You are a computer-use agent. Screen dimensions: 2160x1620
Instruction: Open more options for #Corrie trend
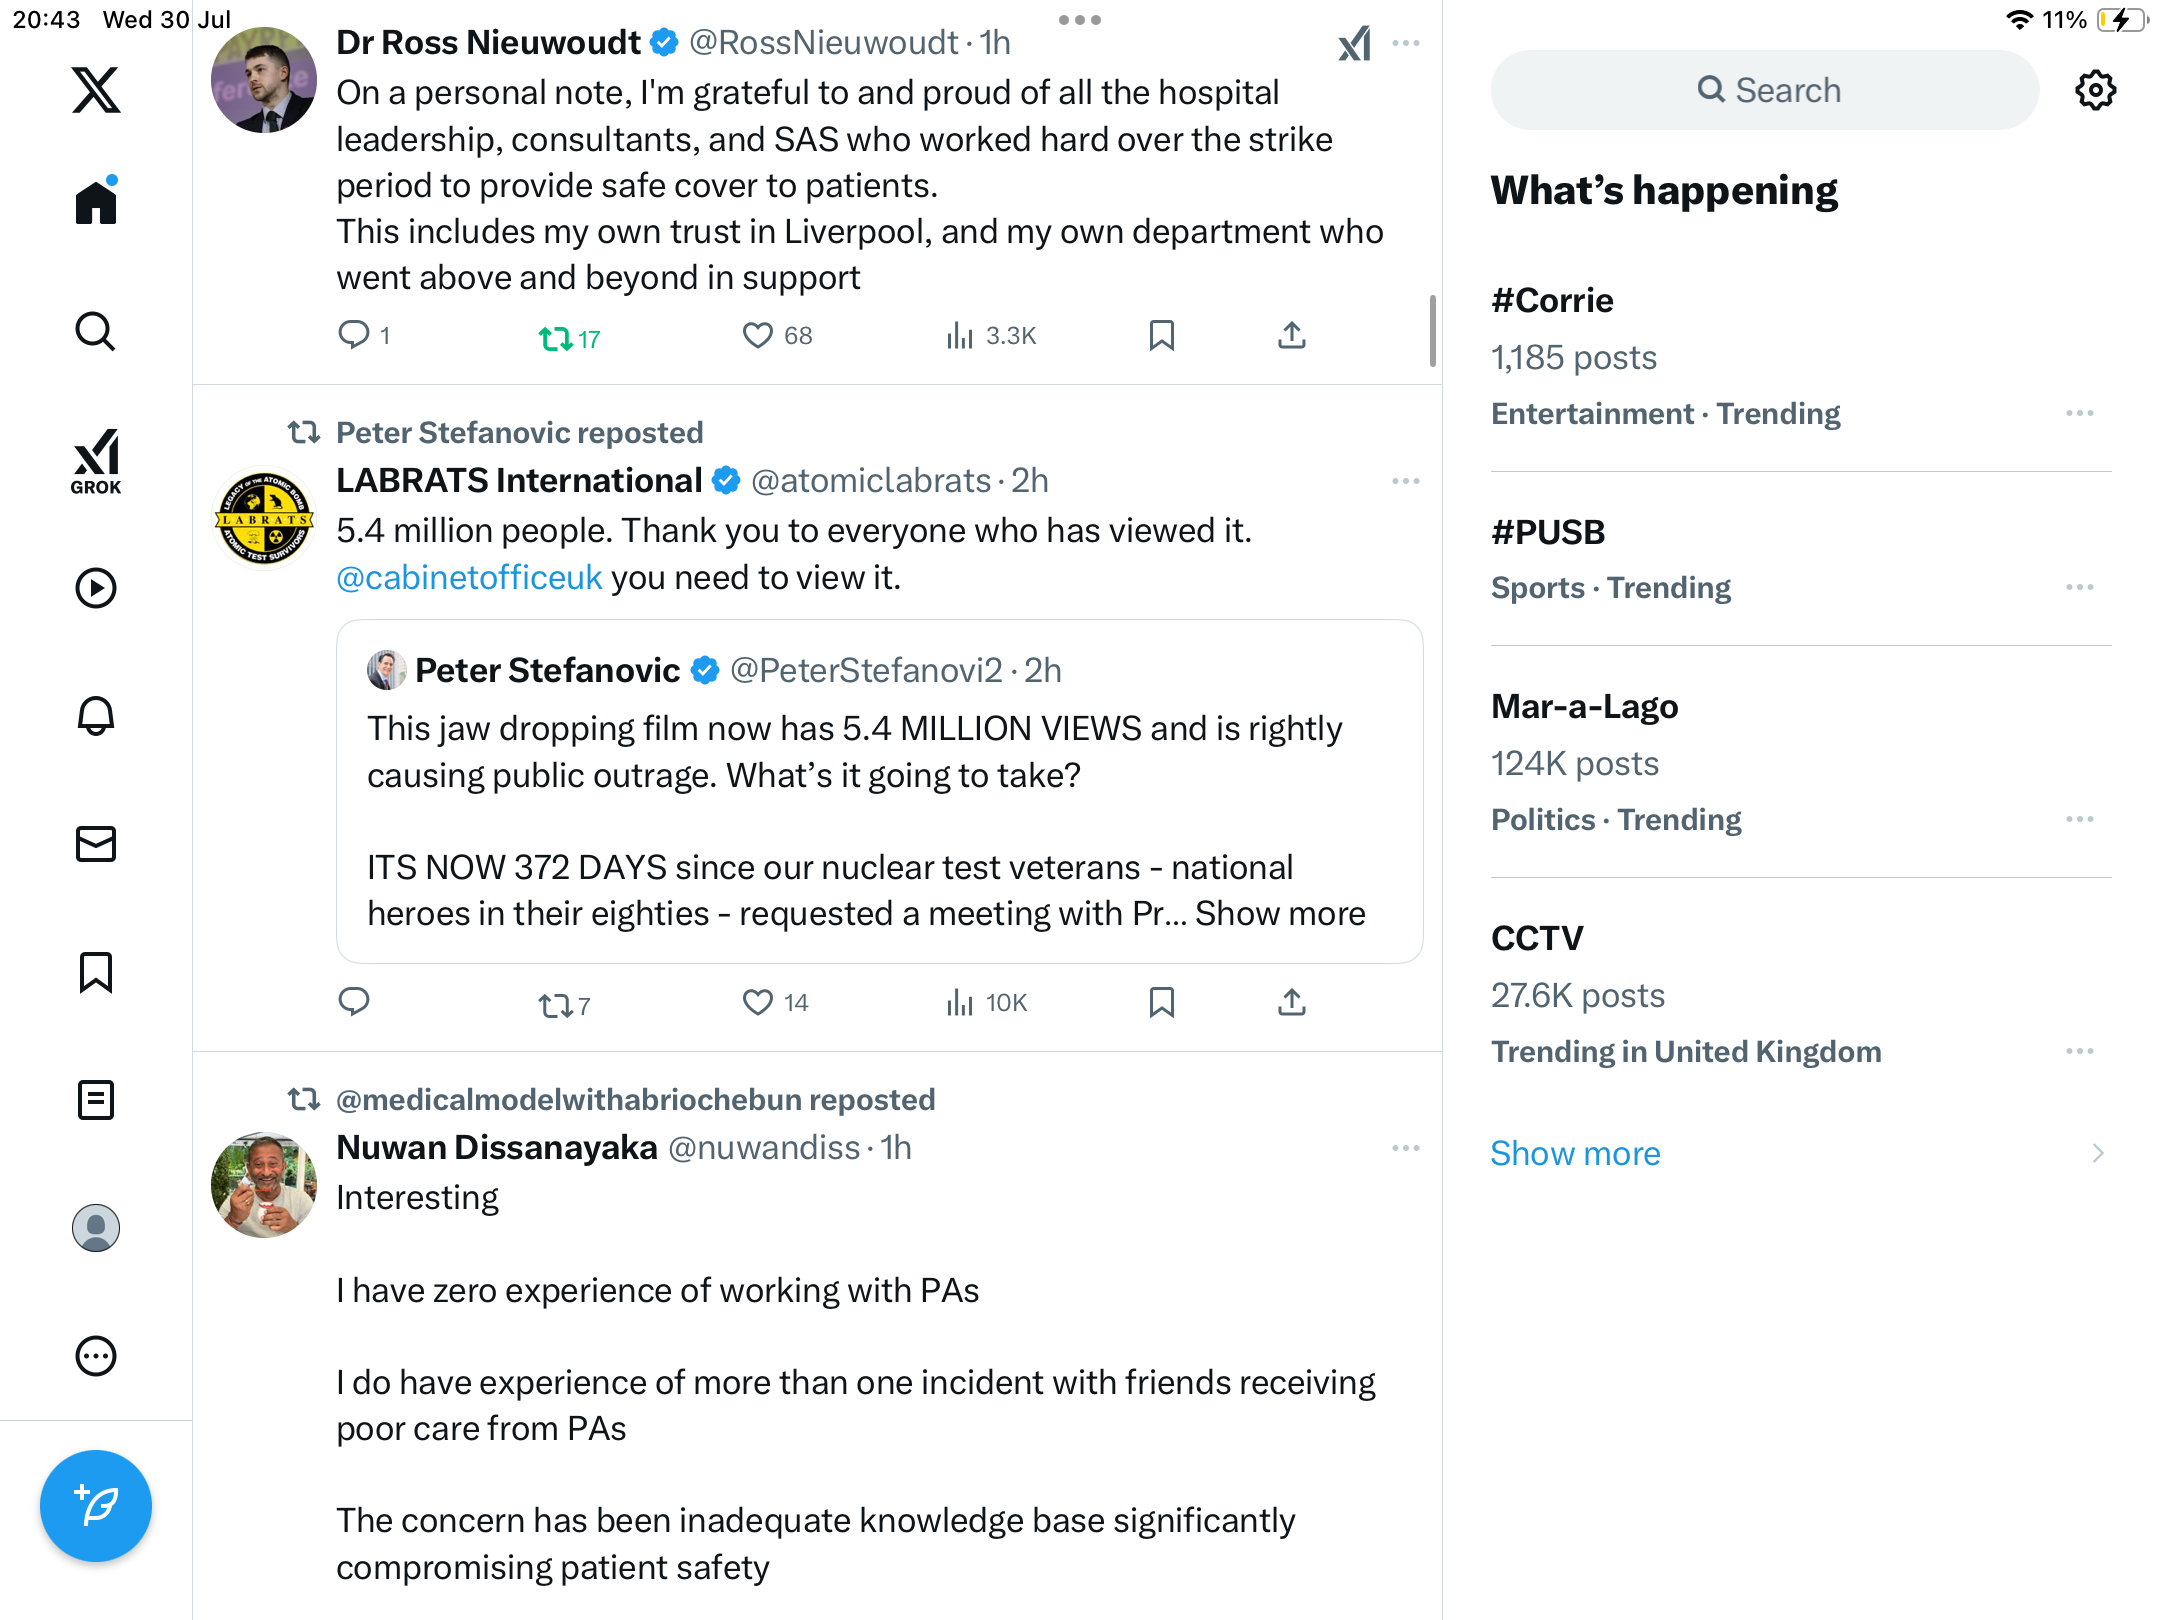click(x=2080, y=413)
